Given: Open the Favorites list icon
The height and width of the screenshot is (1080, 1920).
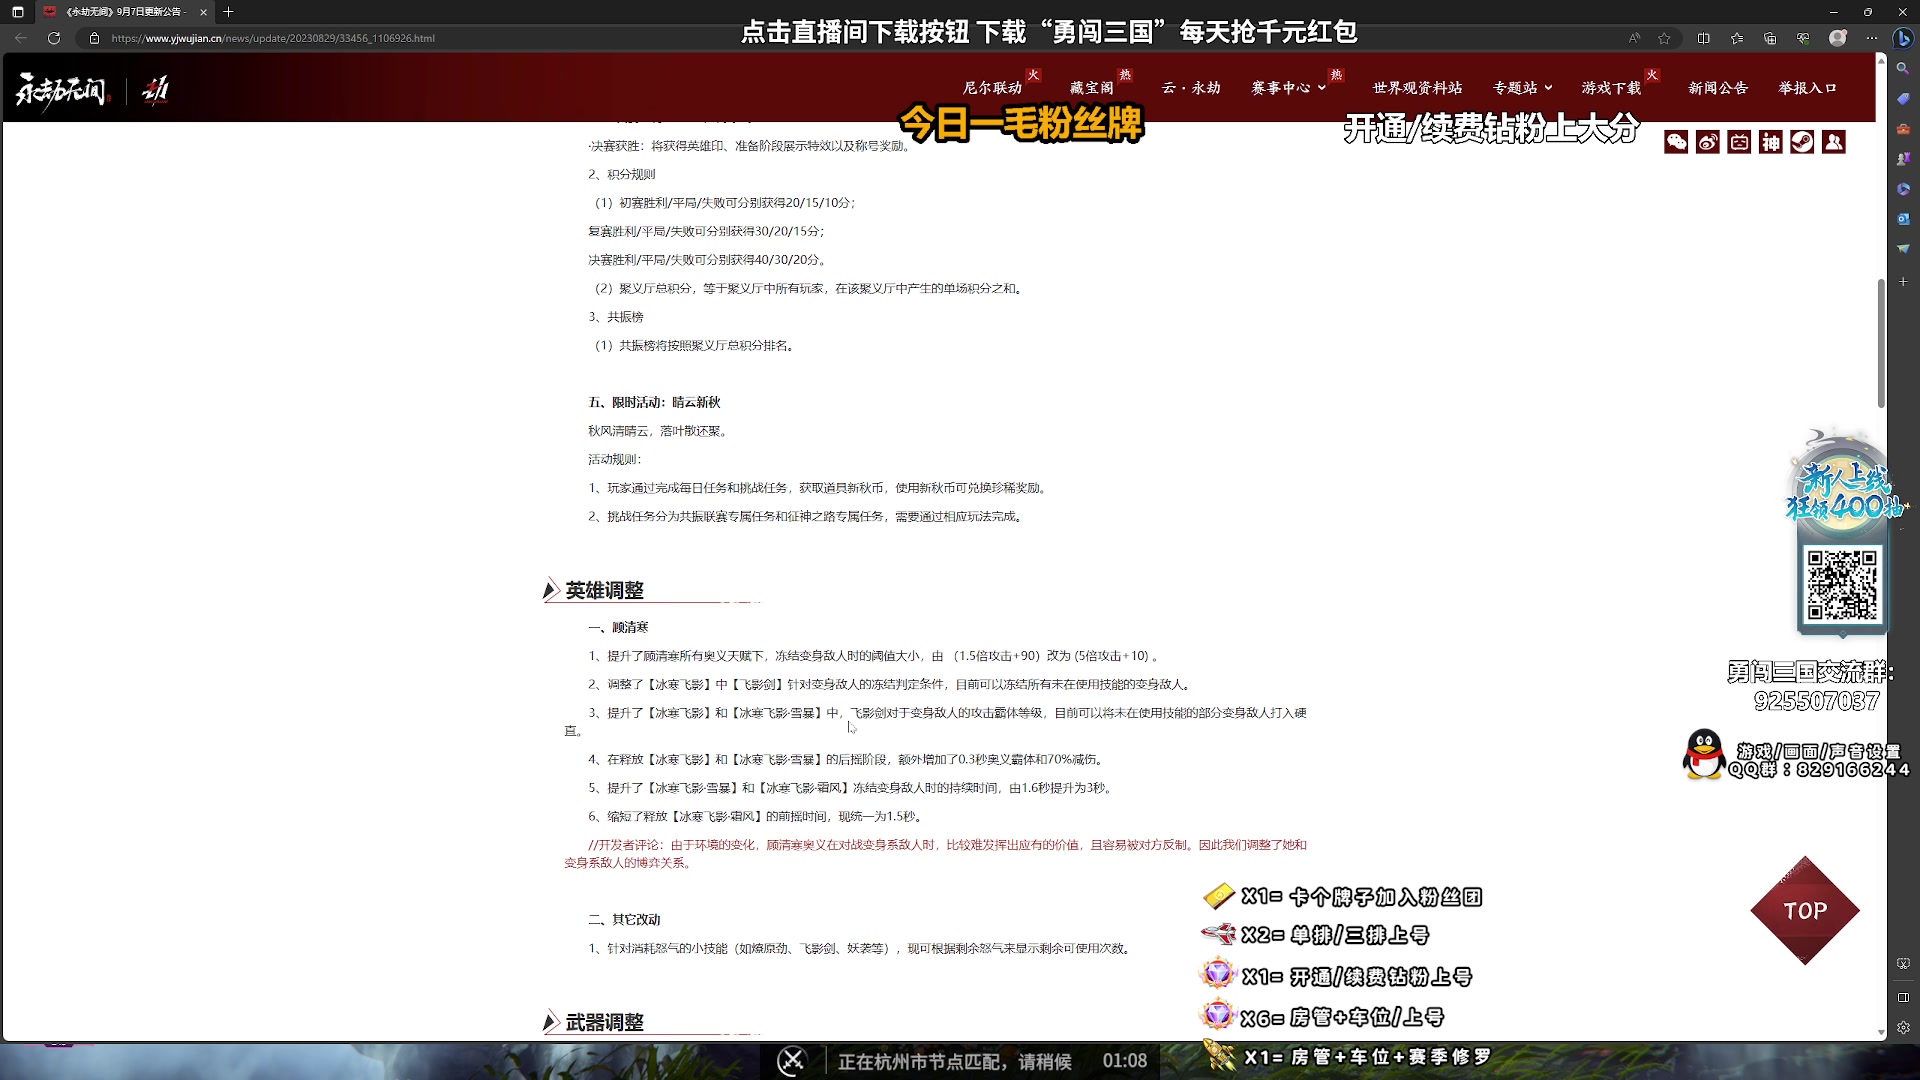Looking at the screenshot, I should [x=1737, y=38].
